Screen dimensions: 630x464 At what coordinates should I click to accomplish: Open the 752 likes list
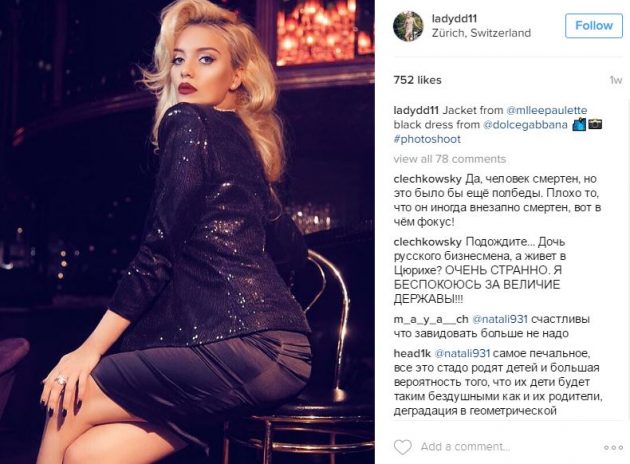(x=417, y=80)
